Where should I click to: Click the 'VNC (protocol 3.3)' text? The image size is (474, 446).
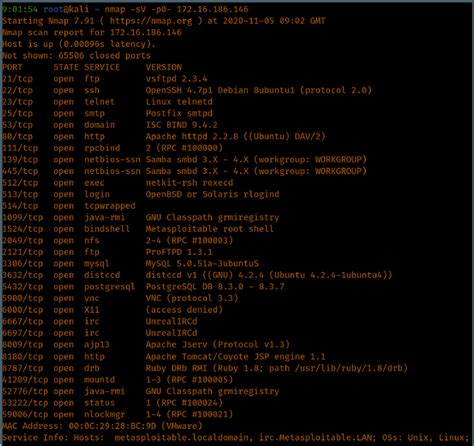click(192, 298)
